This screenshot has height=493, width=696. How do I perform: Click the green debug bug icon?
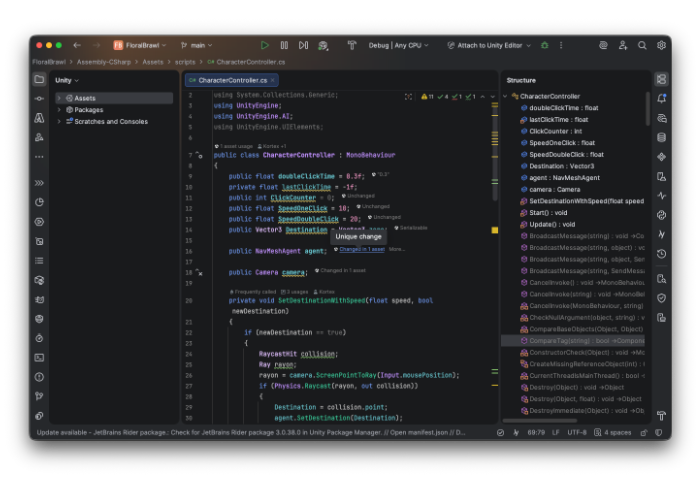tap(545, 45)
